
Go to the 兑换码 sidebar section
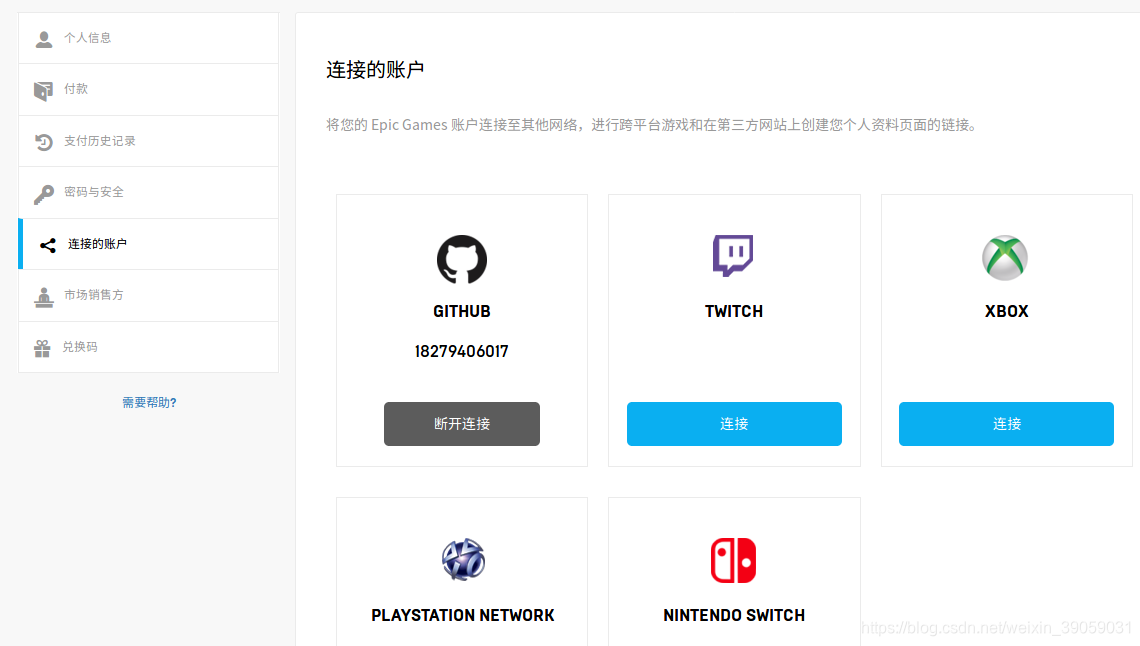(x=148, y=347)
